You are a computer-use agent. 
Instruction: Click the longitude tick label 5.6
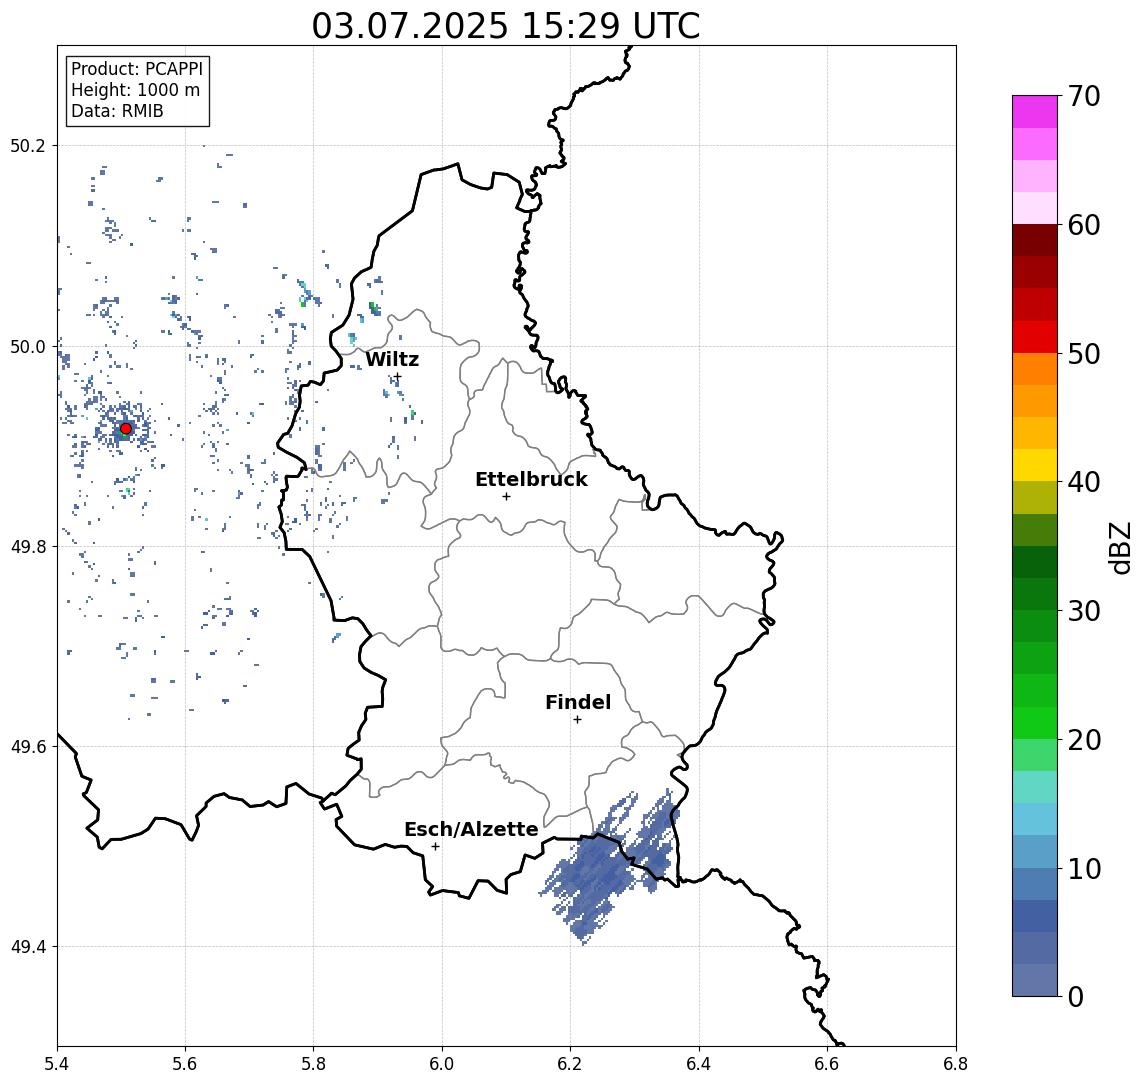pyautogui.click(x=185, y=1064)
